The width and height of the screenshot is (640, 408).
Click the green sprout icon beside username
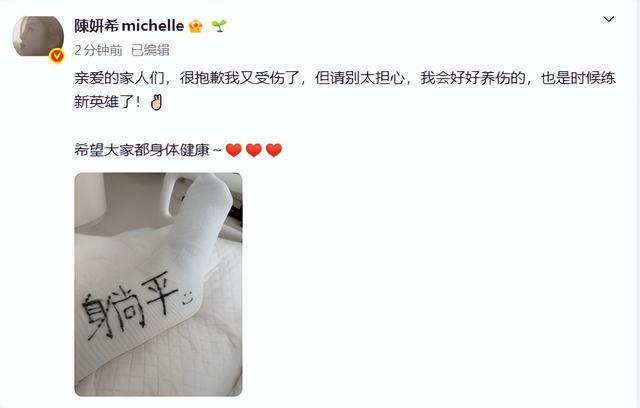(219, 26)
